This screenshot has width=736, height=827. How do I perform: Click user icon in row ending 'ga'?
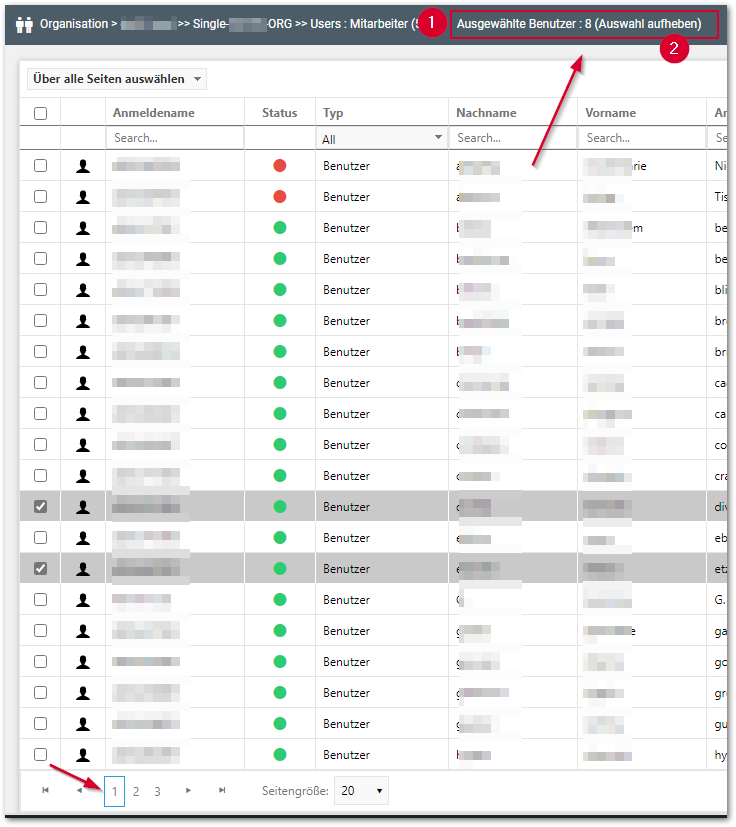[83, 631]
